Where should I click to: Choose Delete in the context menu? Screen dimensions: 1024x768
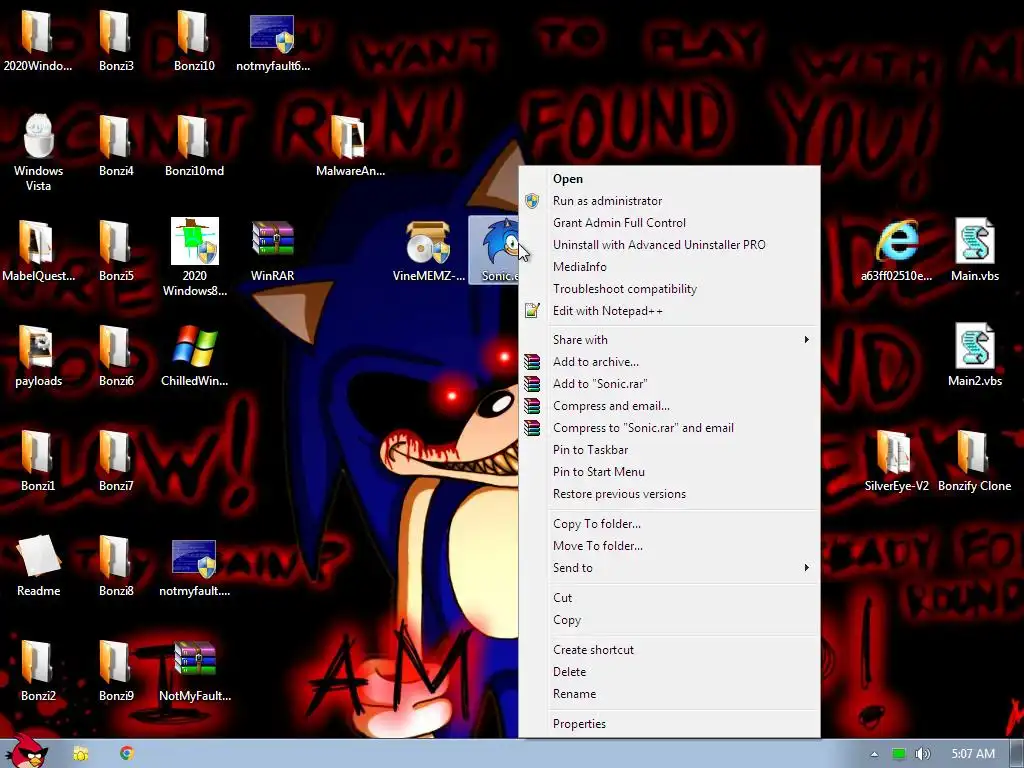pyautogui.click(x=669, y=672)
